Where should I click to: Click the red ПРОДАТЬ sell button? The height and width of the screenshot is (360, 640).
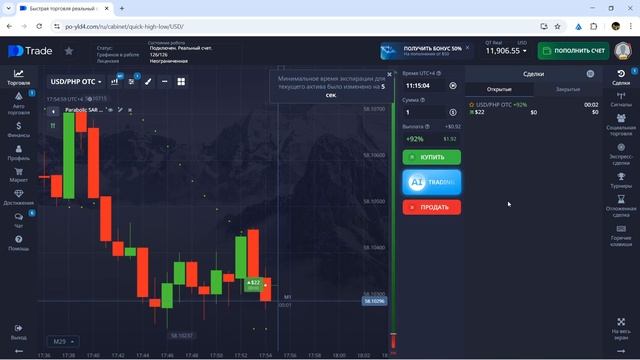pos(431,207)
